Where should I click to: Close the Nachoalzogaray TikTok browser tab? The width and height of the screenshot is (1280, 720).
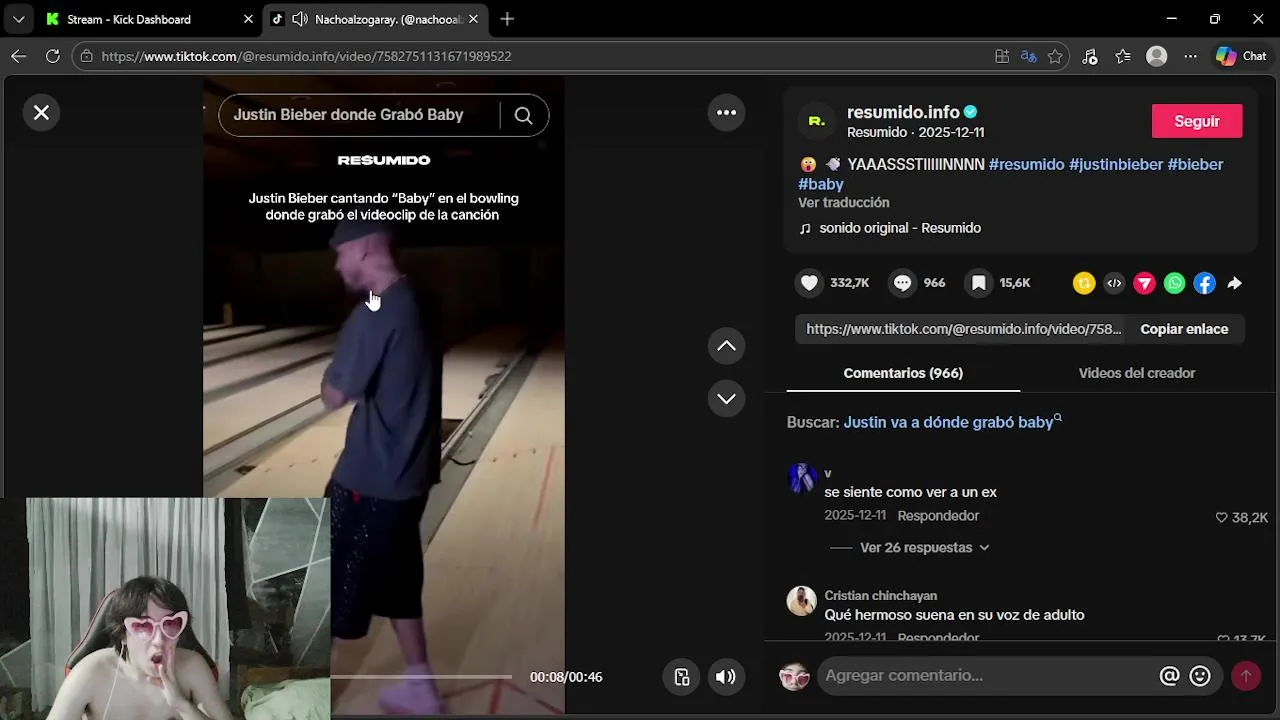(473, 19)
